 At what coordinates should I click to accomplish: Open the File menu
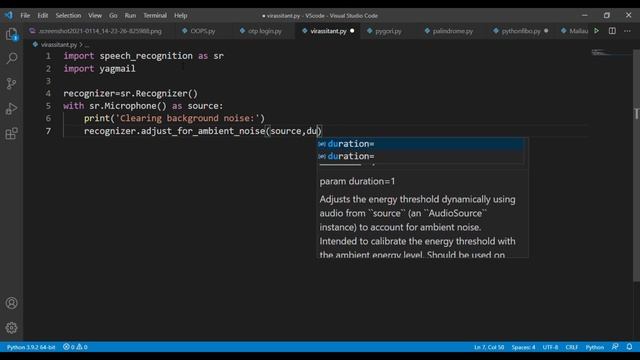pyautogui.click(x=25, y=16)
